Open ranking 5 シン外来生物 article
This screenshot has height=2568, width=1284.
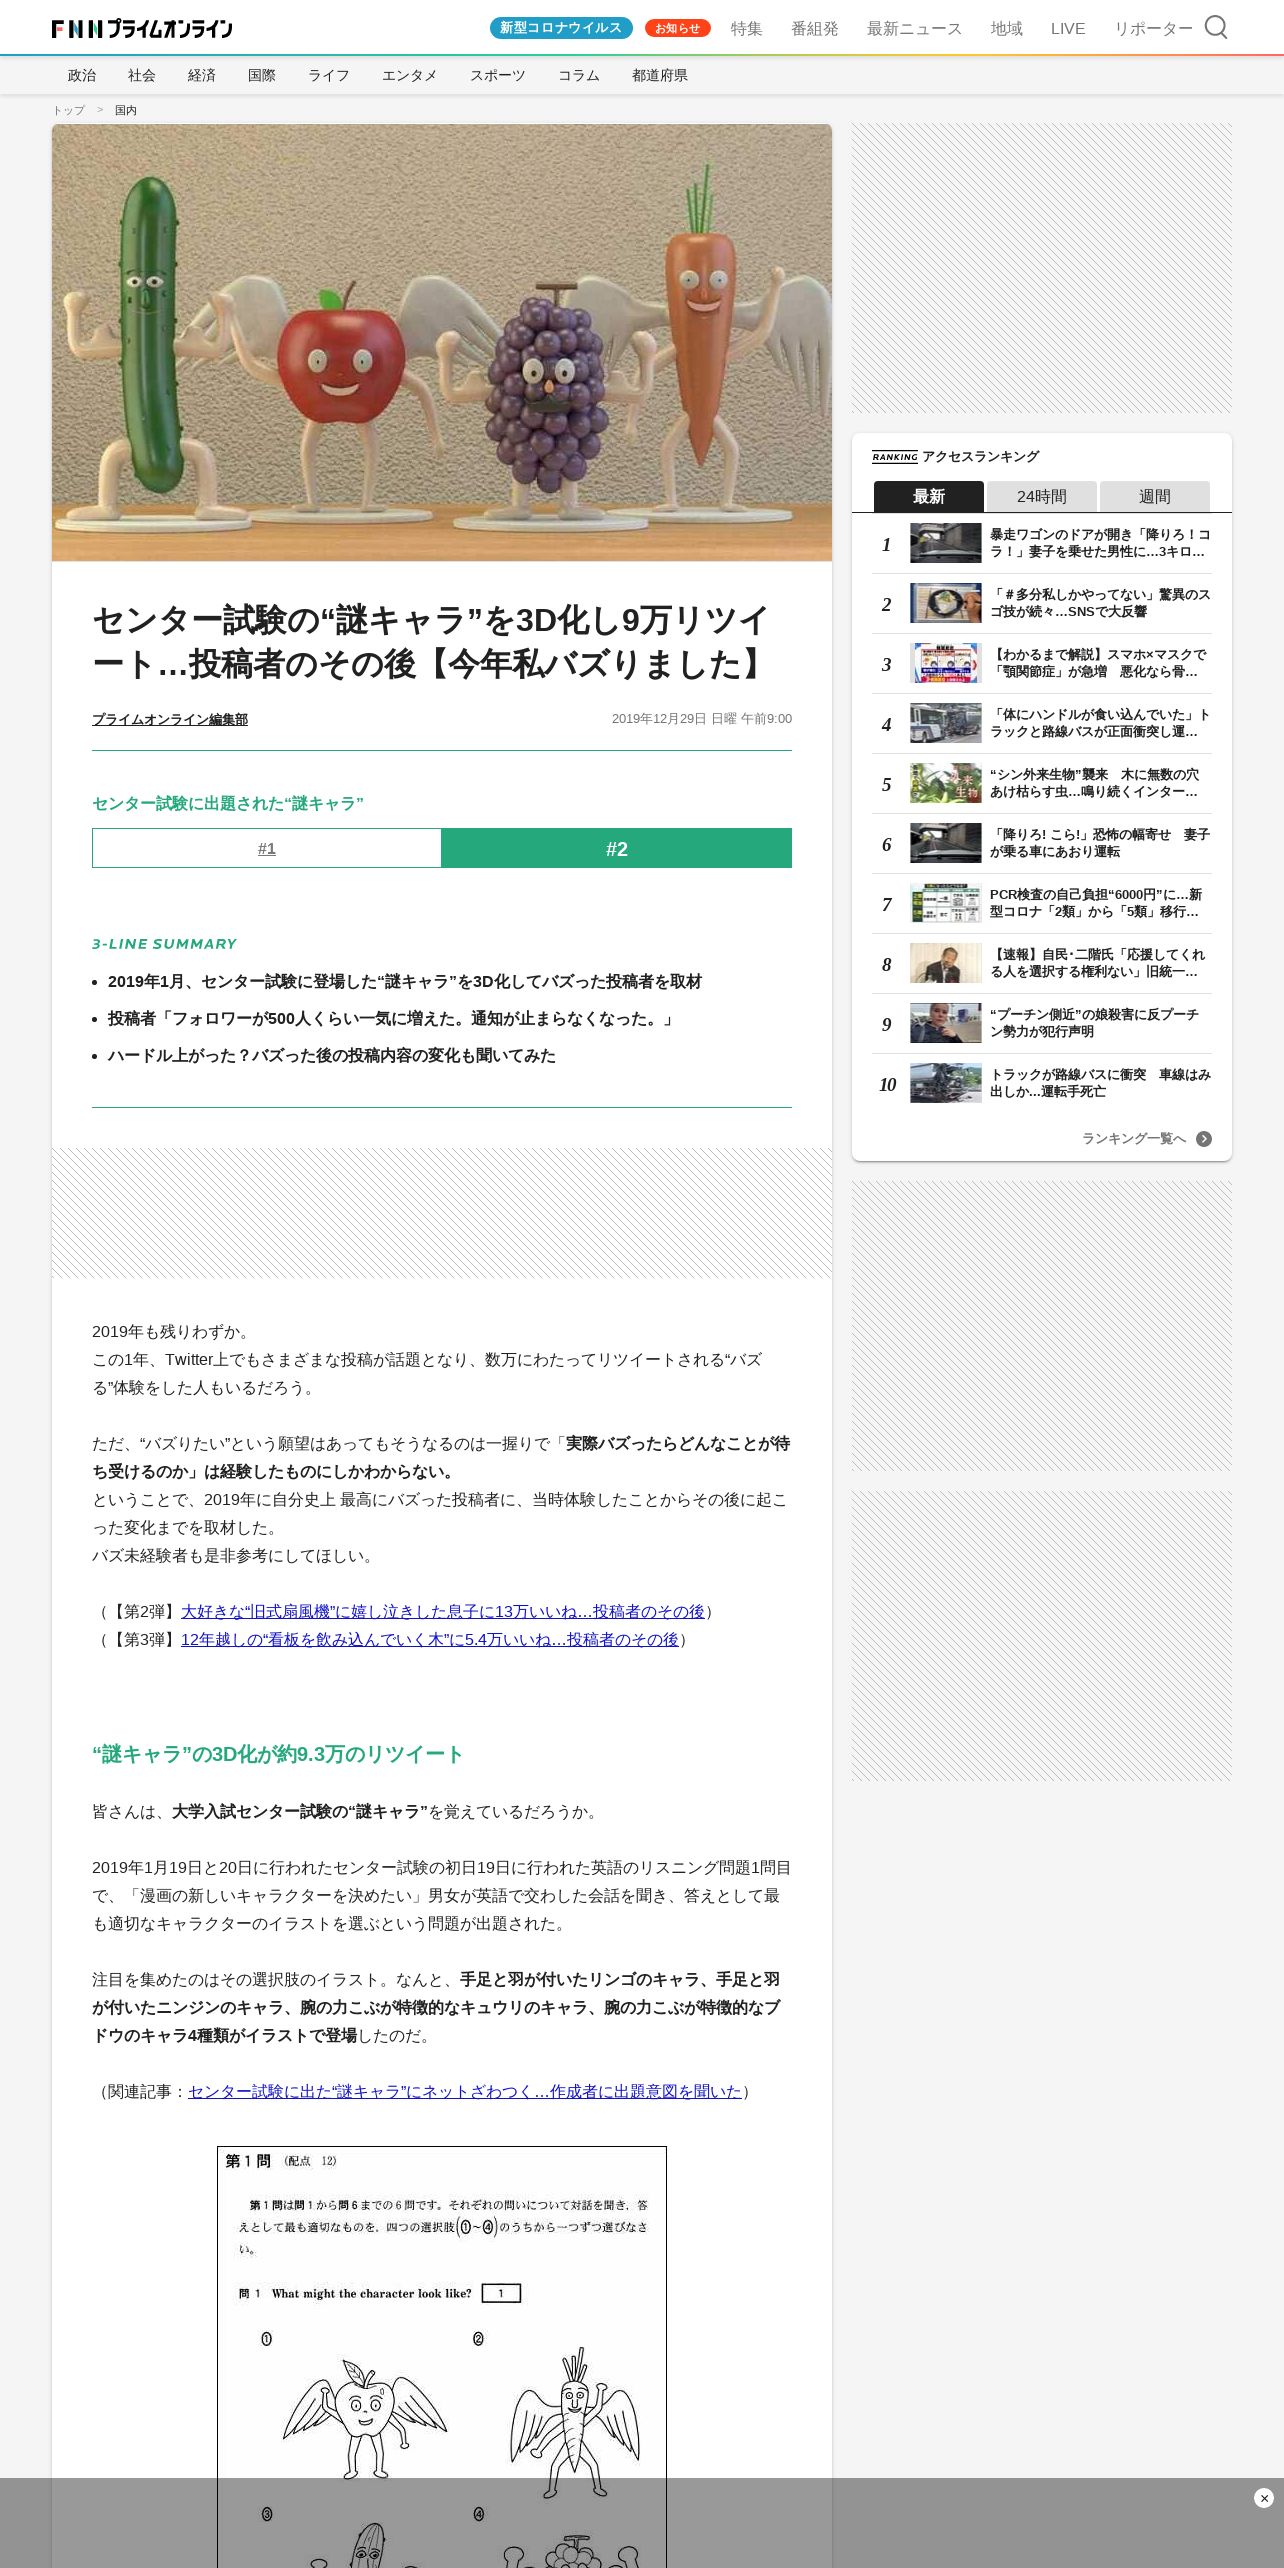pos(1100,783)
